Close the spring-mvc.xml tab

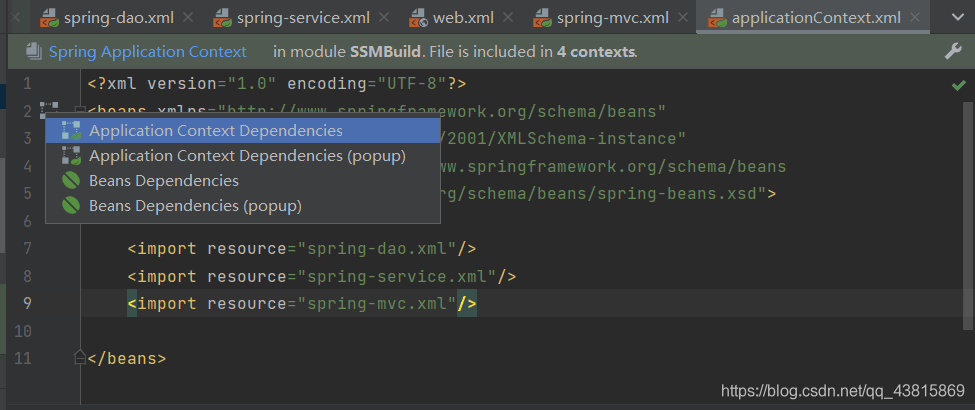[x=682, y=18]
